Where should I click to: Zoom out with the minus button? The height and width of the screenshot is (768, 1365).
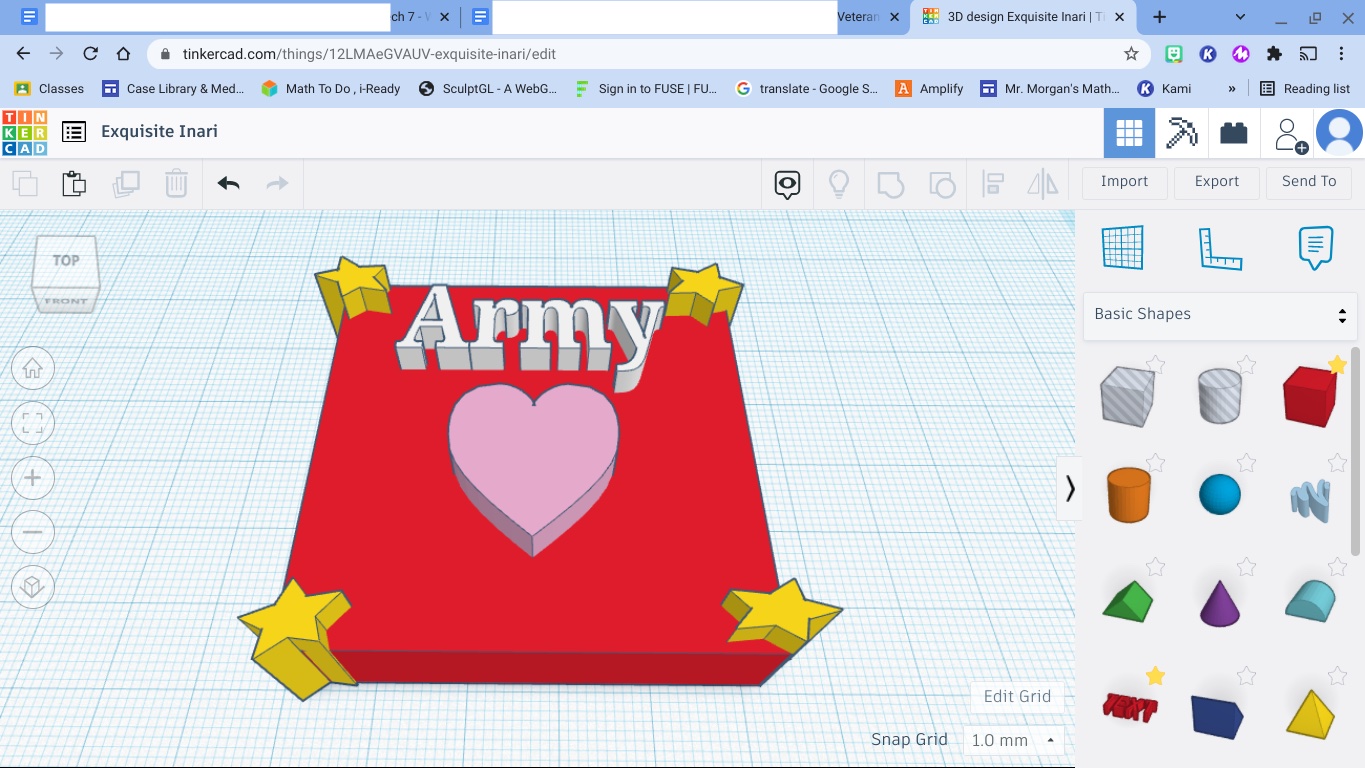[x=32, y=532]
